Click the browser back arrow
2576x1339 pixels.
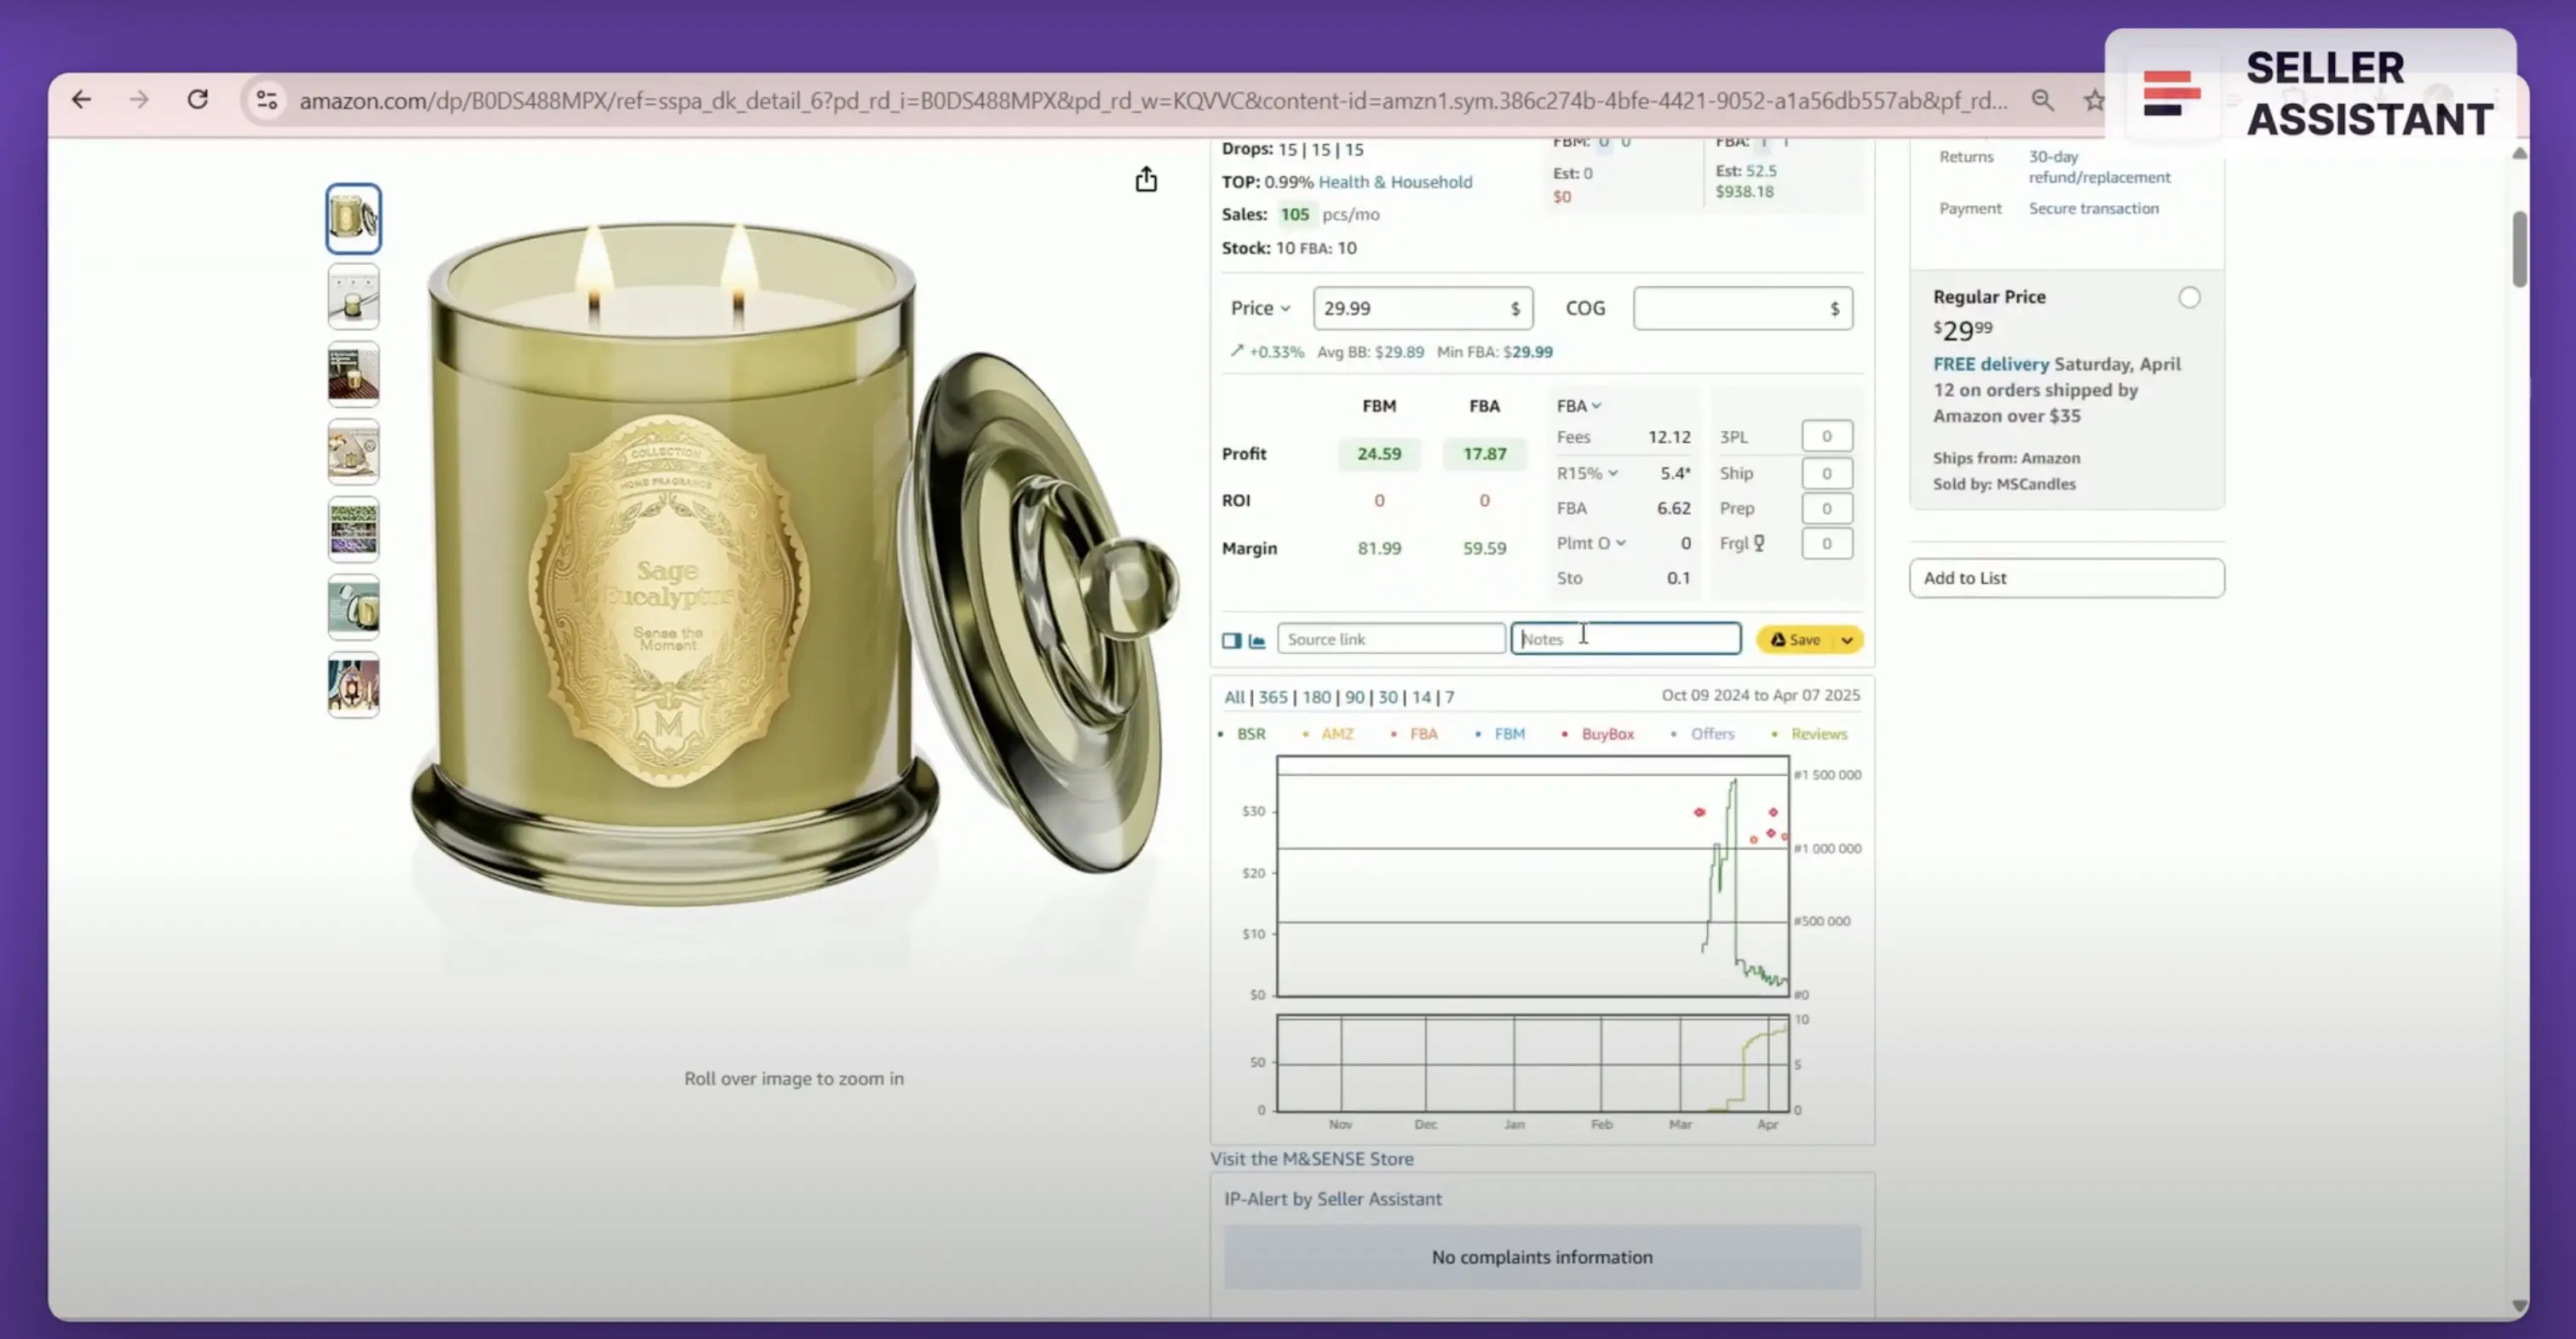tap(82, 100)
